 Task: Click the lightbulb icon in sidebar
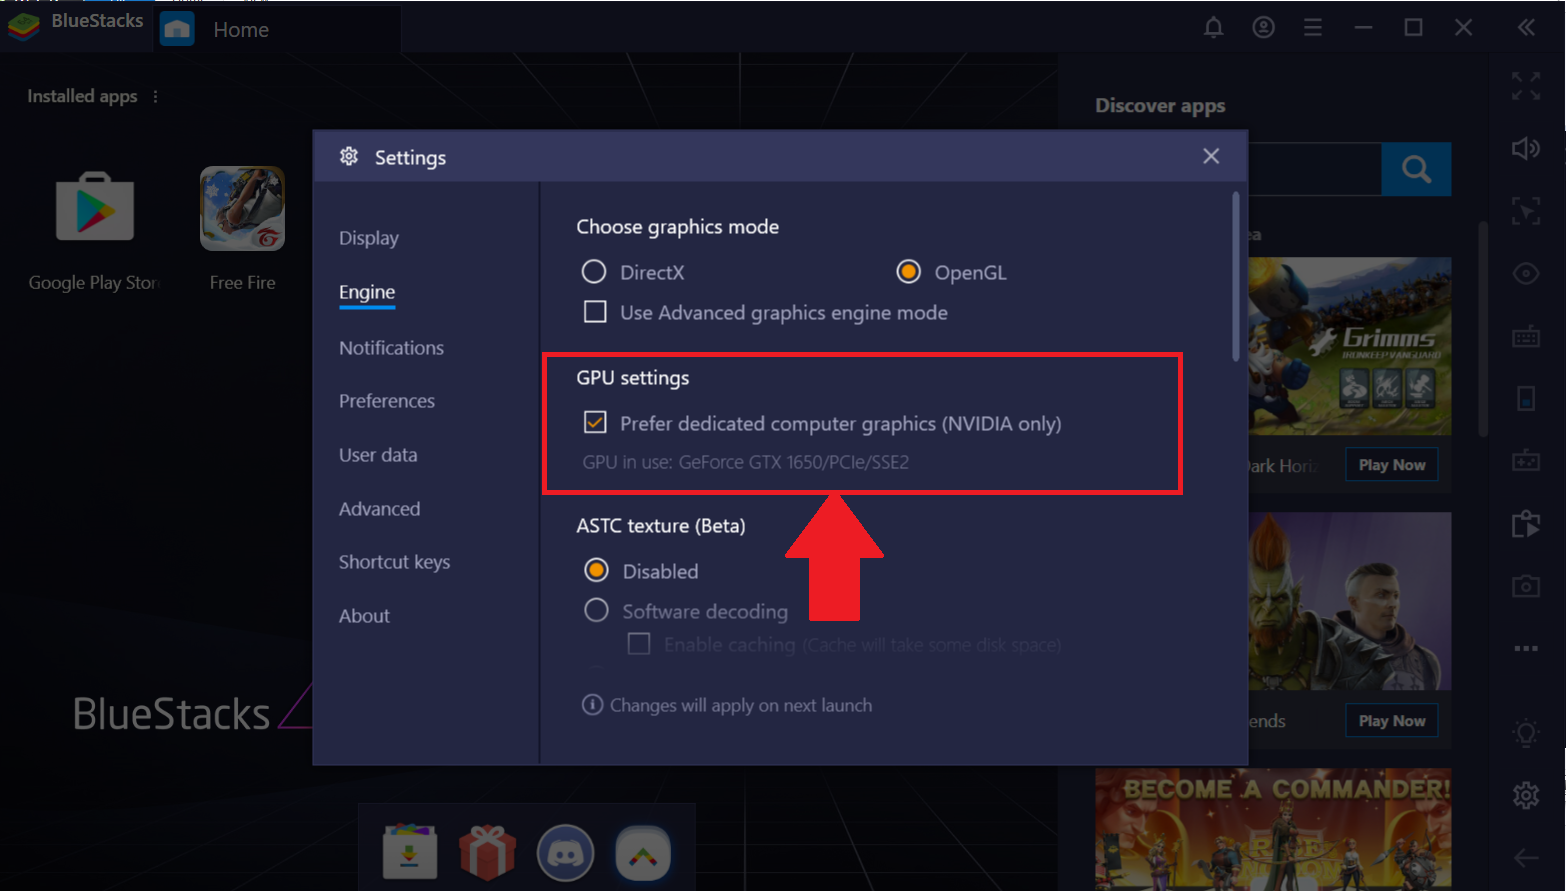1526,733
